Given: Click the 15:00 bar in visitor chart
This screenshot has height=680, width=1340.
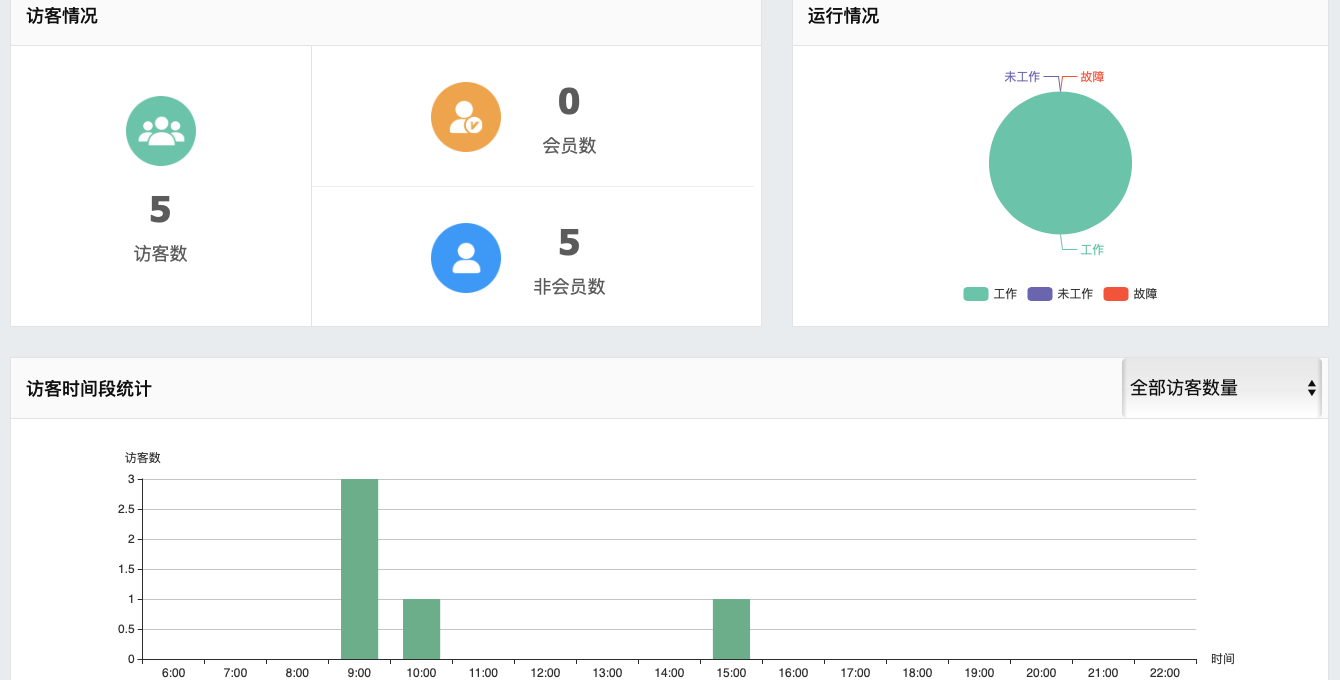Looking at the screenshot, I should click(x=731, y=629).
